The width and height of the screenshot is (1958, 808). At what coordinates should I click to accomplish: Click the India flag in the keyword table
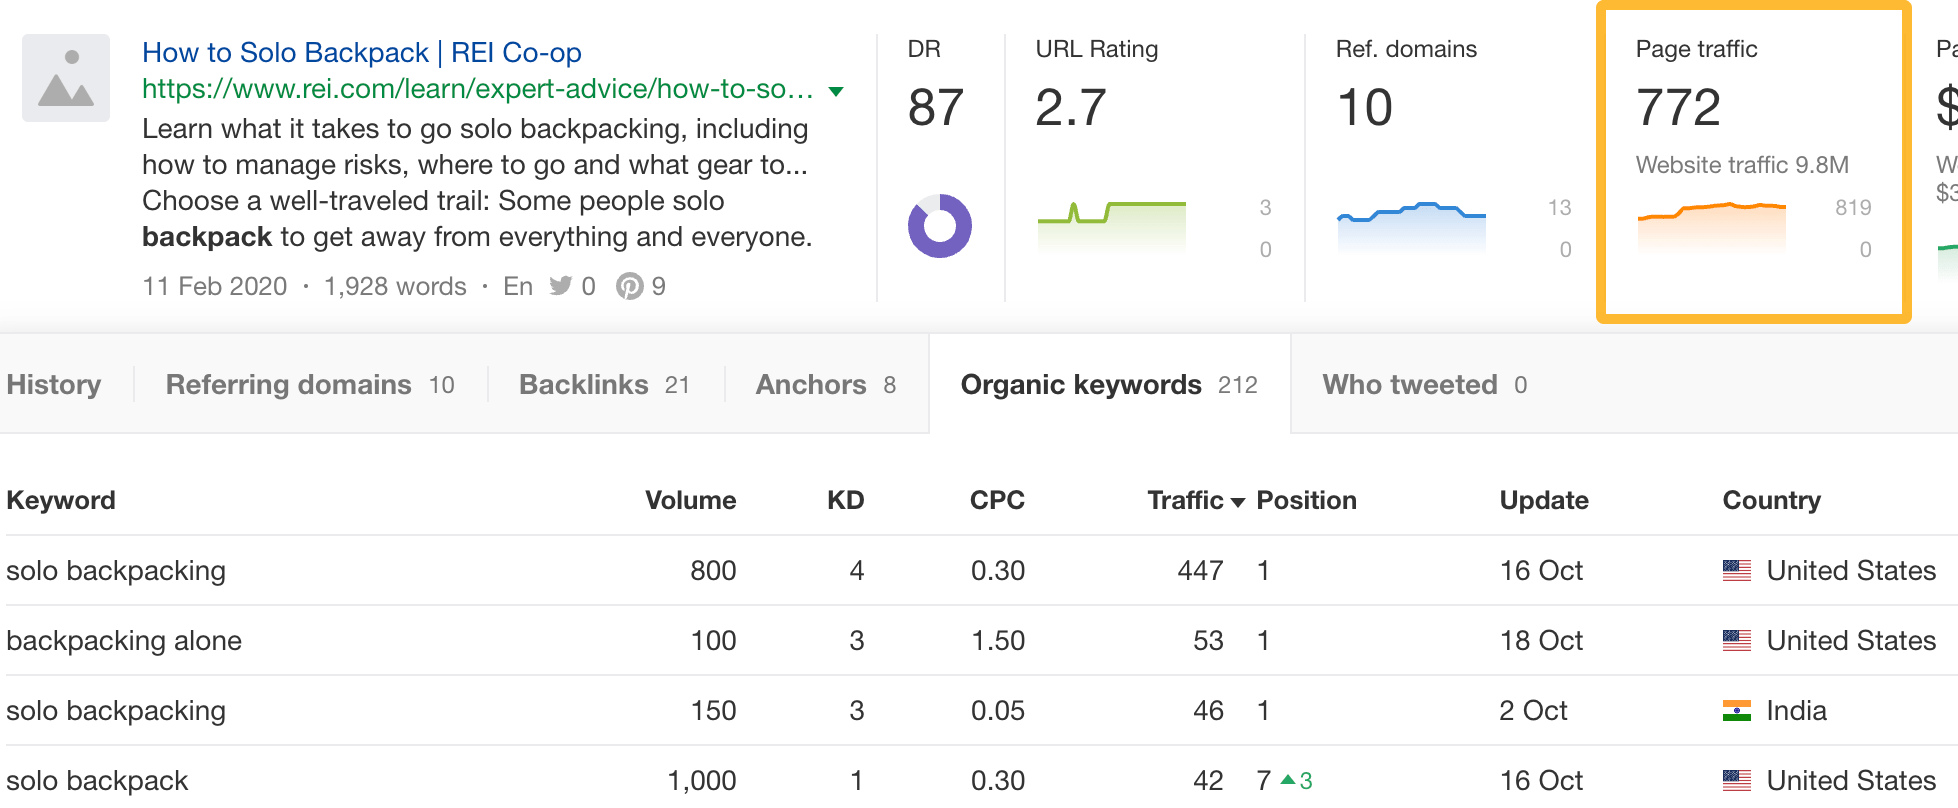point(1738,711)
